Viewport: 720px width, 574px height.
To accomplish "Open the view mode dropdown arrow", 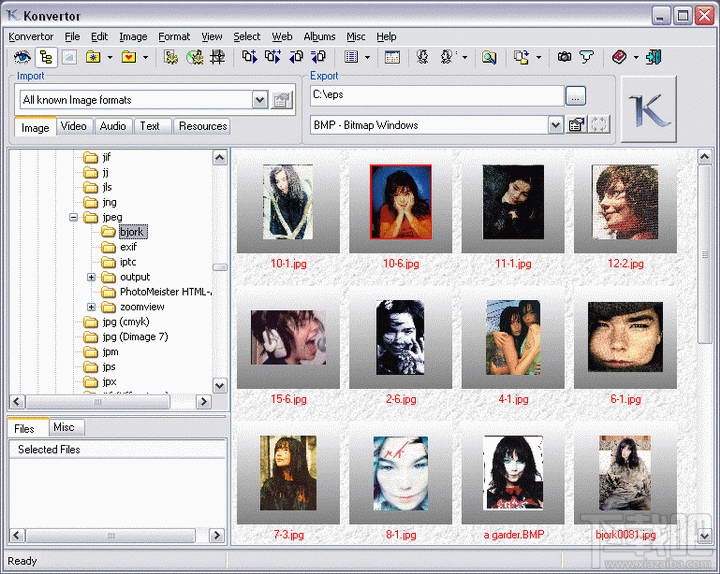I will 367,57.
